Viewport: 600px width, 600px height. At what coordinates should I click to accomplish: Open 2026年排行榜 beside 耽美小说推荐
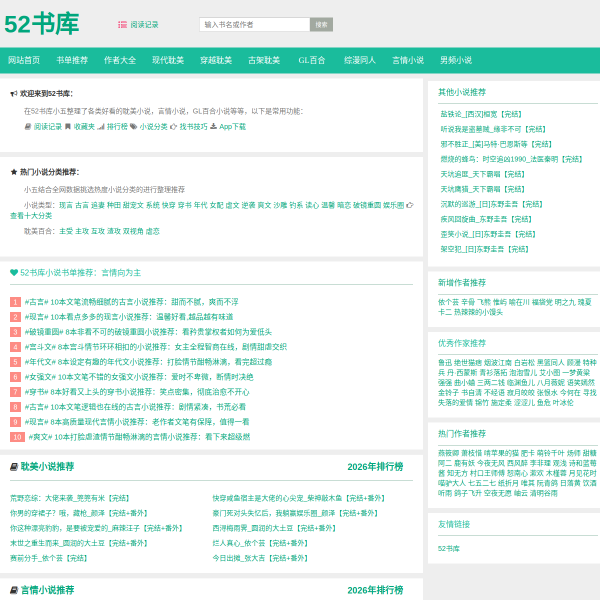375,467
